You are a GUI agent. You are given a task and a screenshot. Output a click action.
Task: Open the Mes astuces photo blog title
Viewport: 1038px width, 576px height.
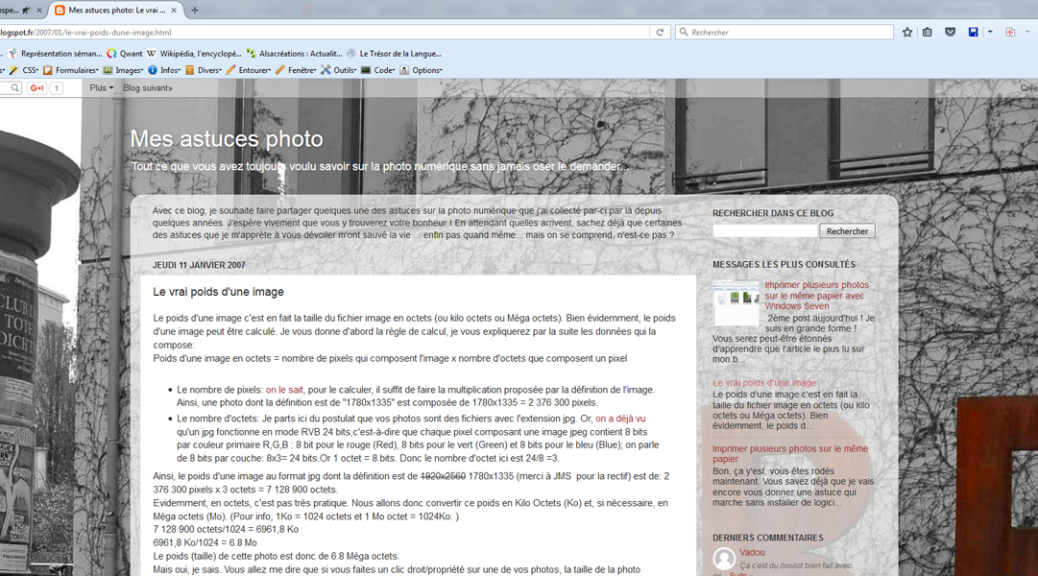[227, 139]
